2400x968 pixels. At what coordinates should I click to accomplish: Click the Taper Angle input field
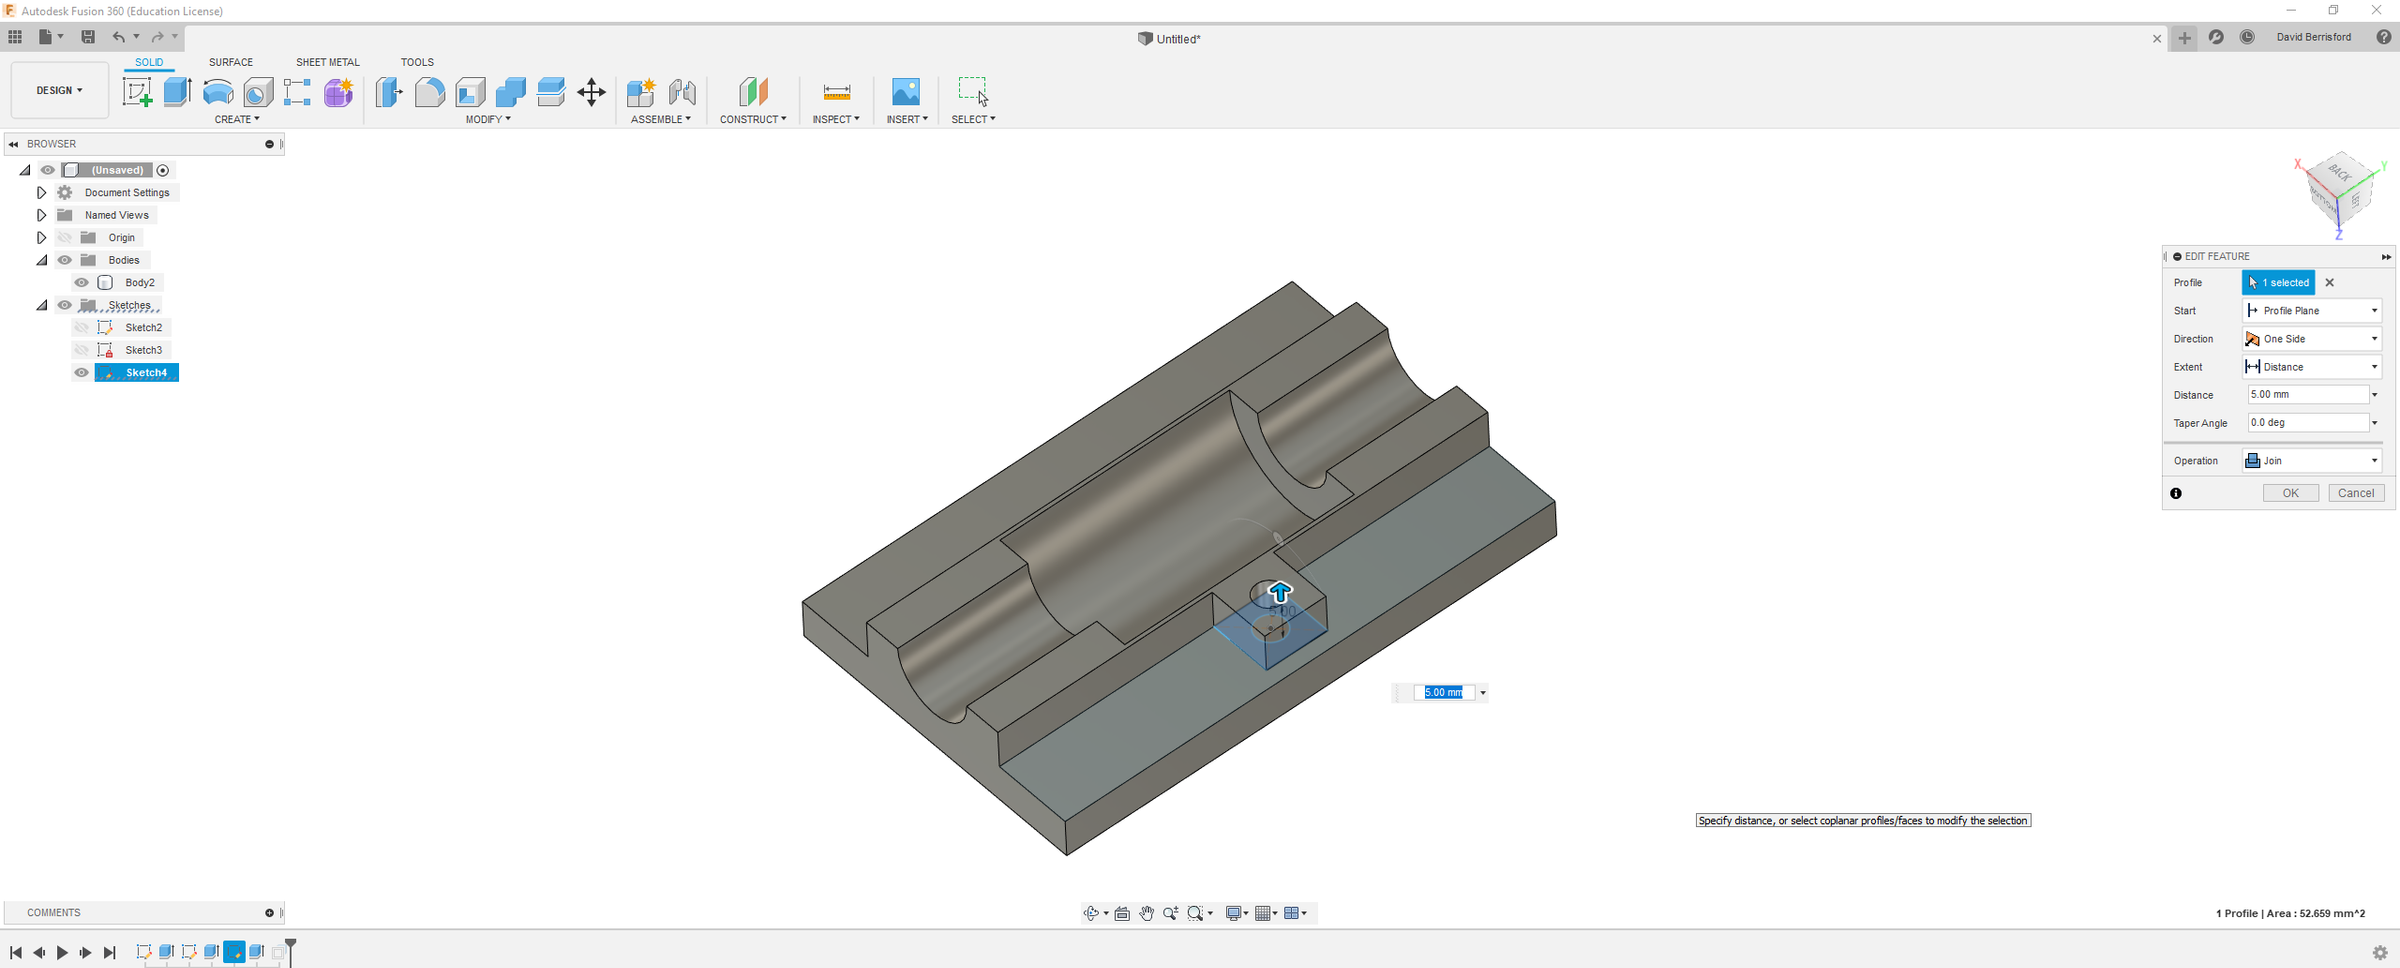(2307, 423)
